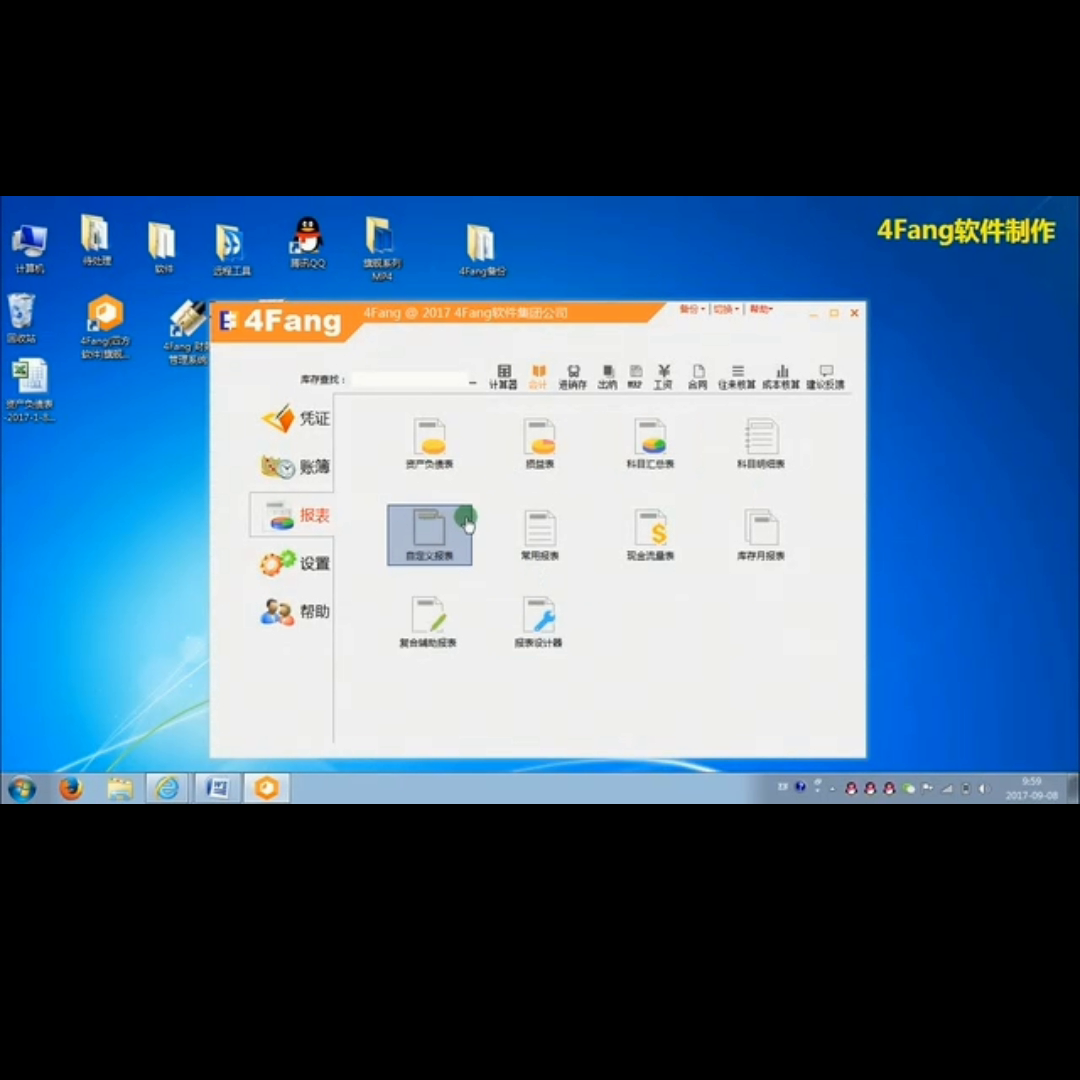Switch to the MRP module
The height and width of the screenshot is (1080, 1080).
coord(635,377)
